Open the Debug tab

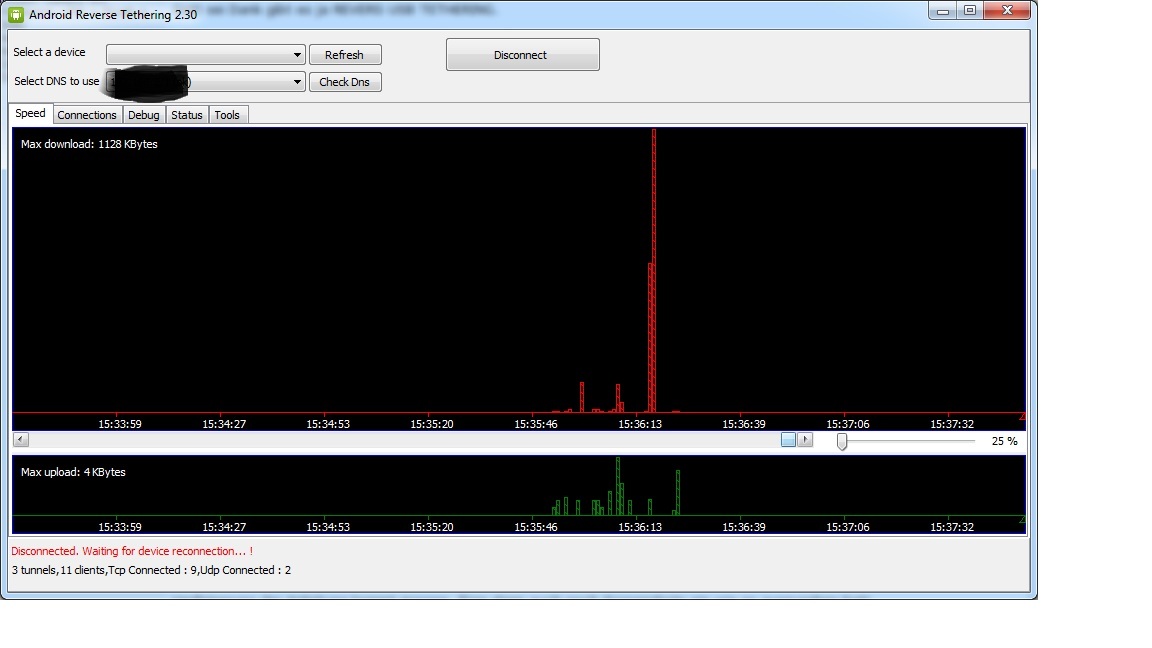pyautogui.click(x=143, y=115)
